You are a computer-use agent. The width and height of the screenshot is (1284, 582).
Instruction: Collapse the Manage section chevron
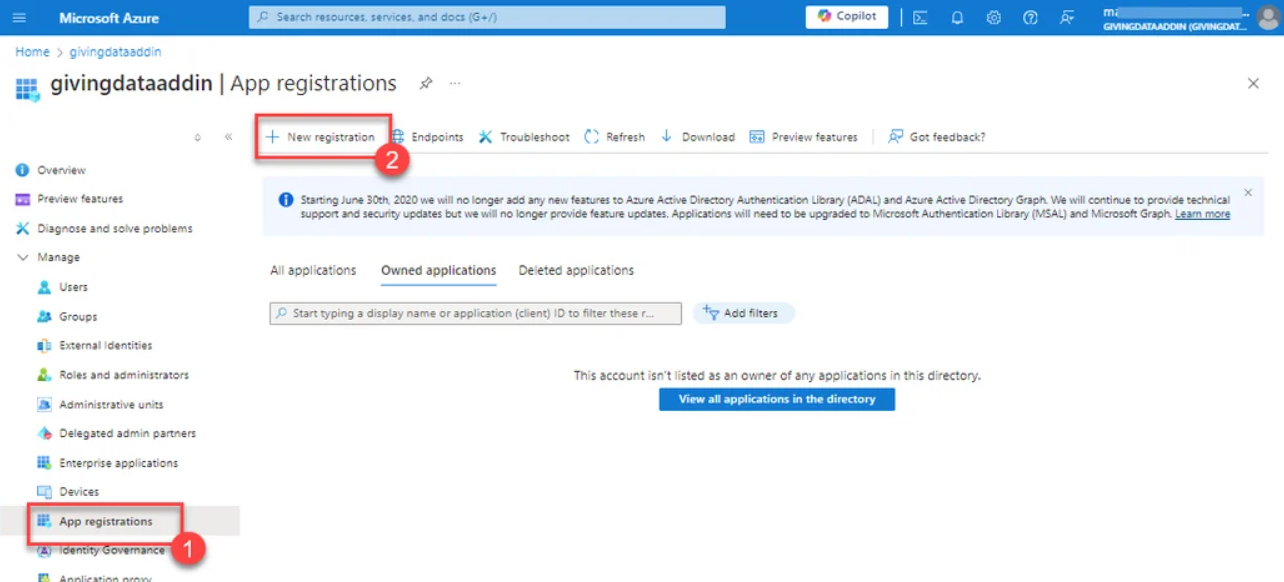[x=23, y=257]
